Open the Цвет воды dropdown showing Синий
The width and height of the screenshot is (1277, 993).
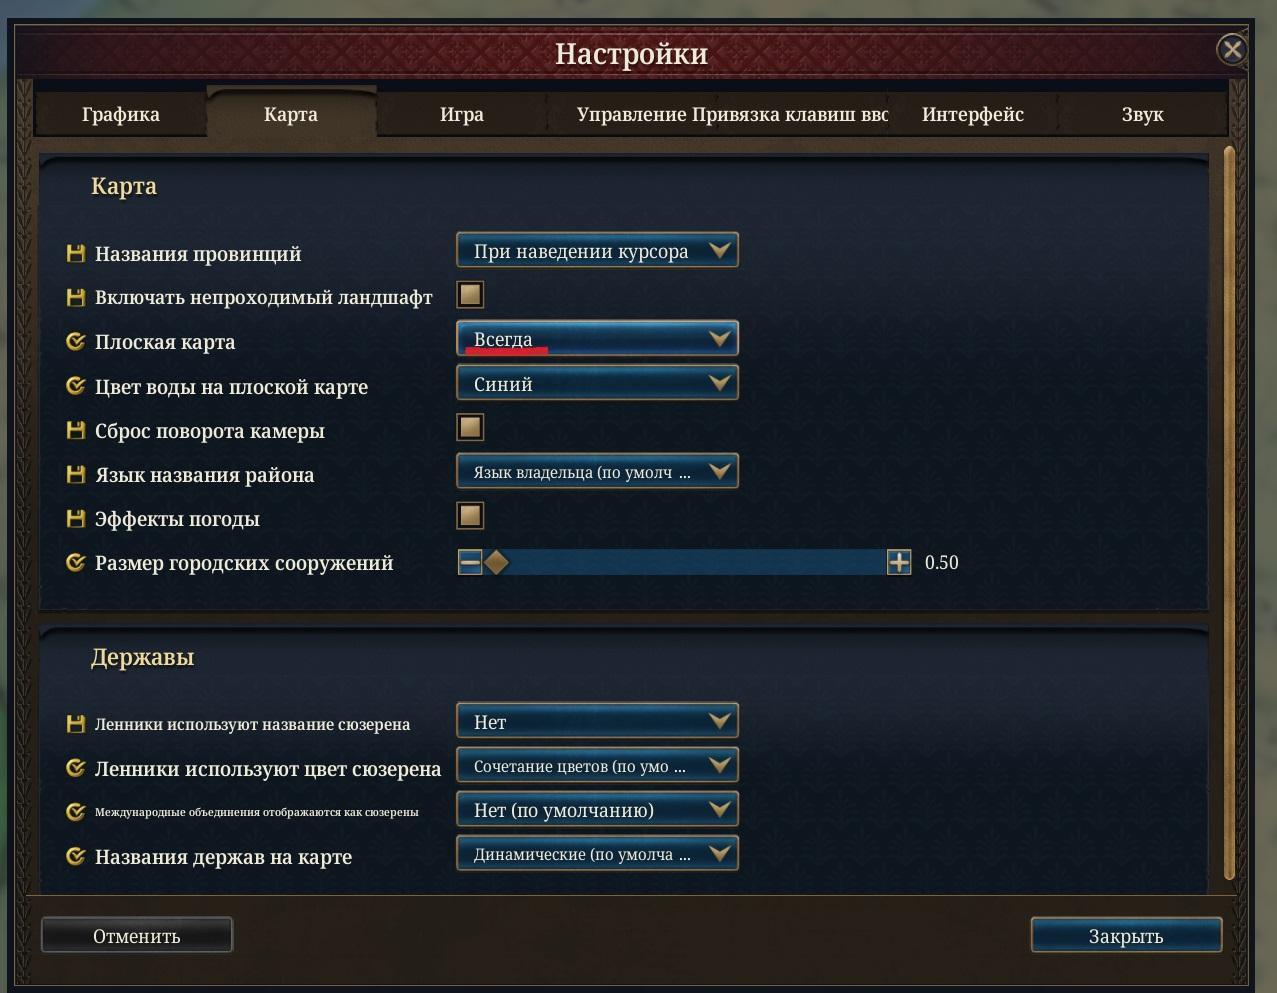click(x=597, y=383)
